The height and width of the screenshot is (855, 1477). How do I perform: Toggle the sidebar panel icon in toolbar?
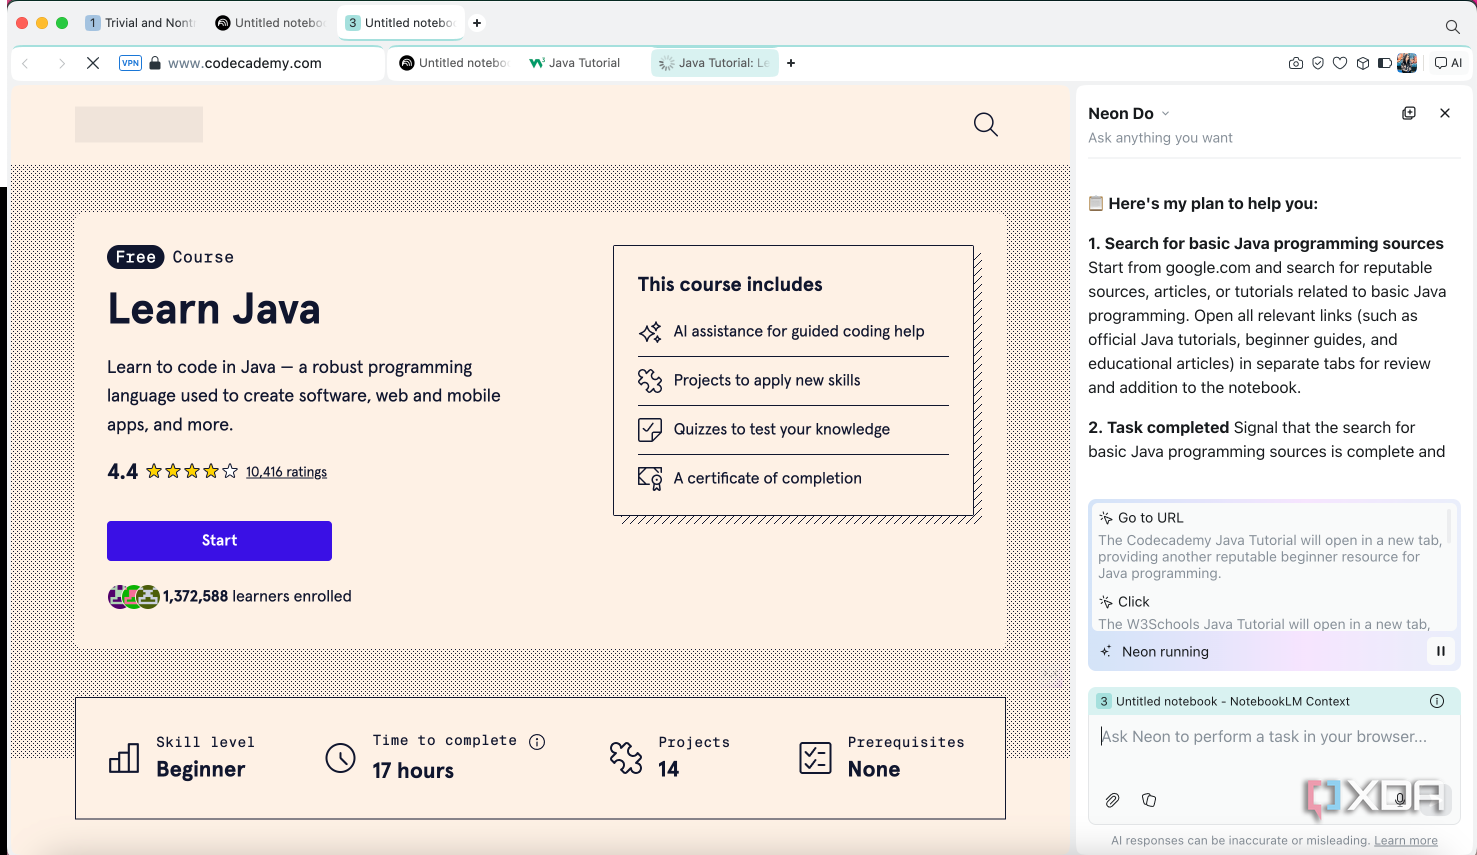[x=1385, y=63]
